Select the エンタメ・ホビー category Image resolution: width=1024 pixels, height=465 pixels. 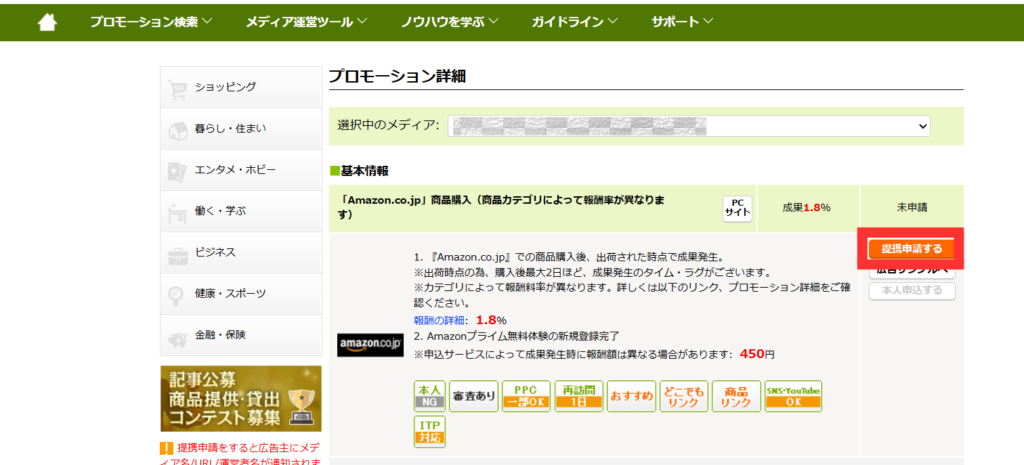[x=240, y=170]
